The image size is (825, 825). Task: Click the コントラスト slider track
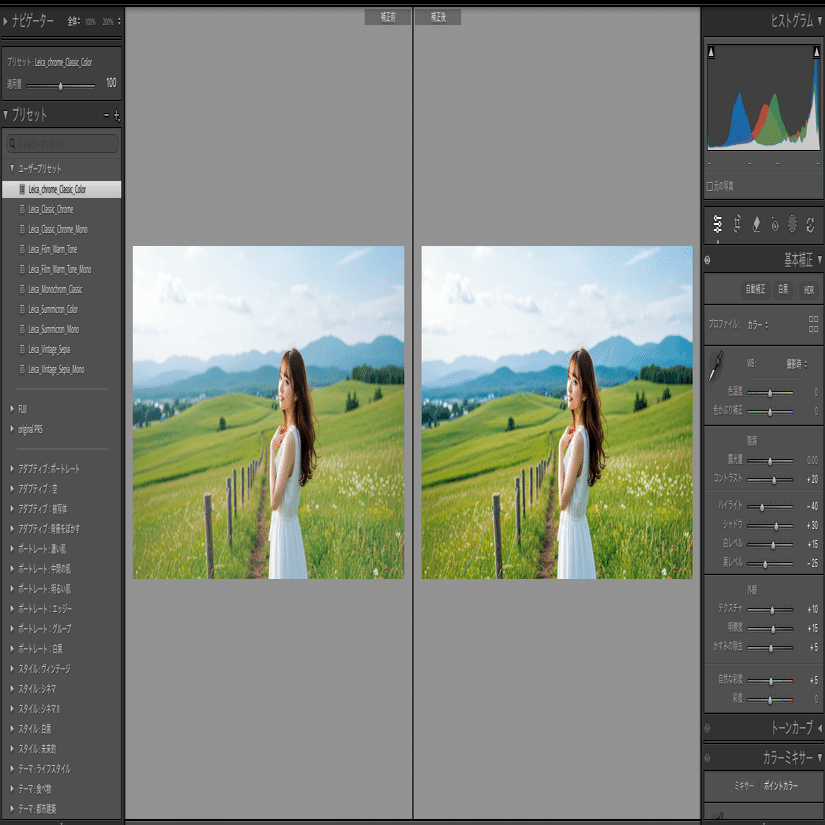(770, 480)
